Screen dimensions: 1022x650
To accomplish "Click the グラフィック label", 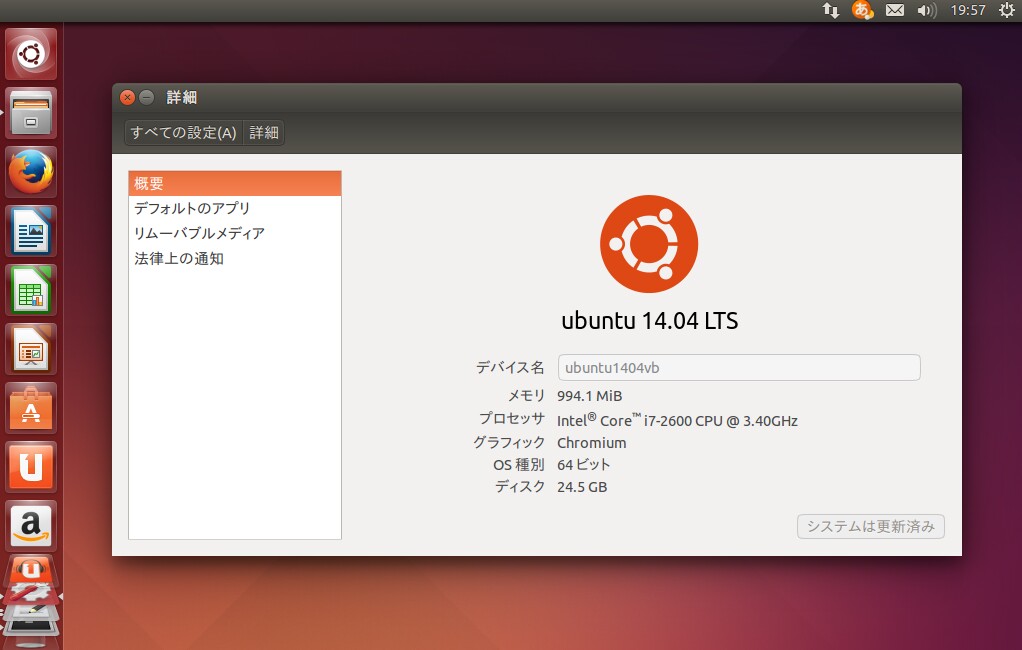I will point(509,443).
